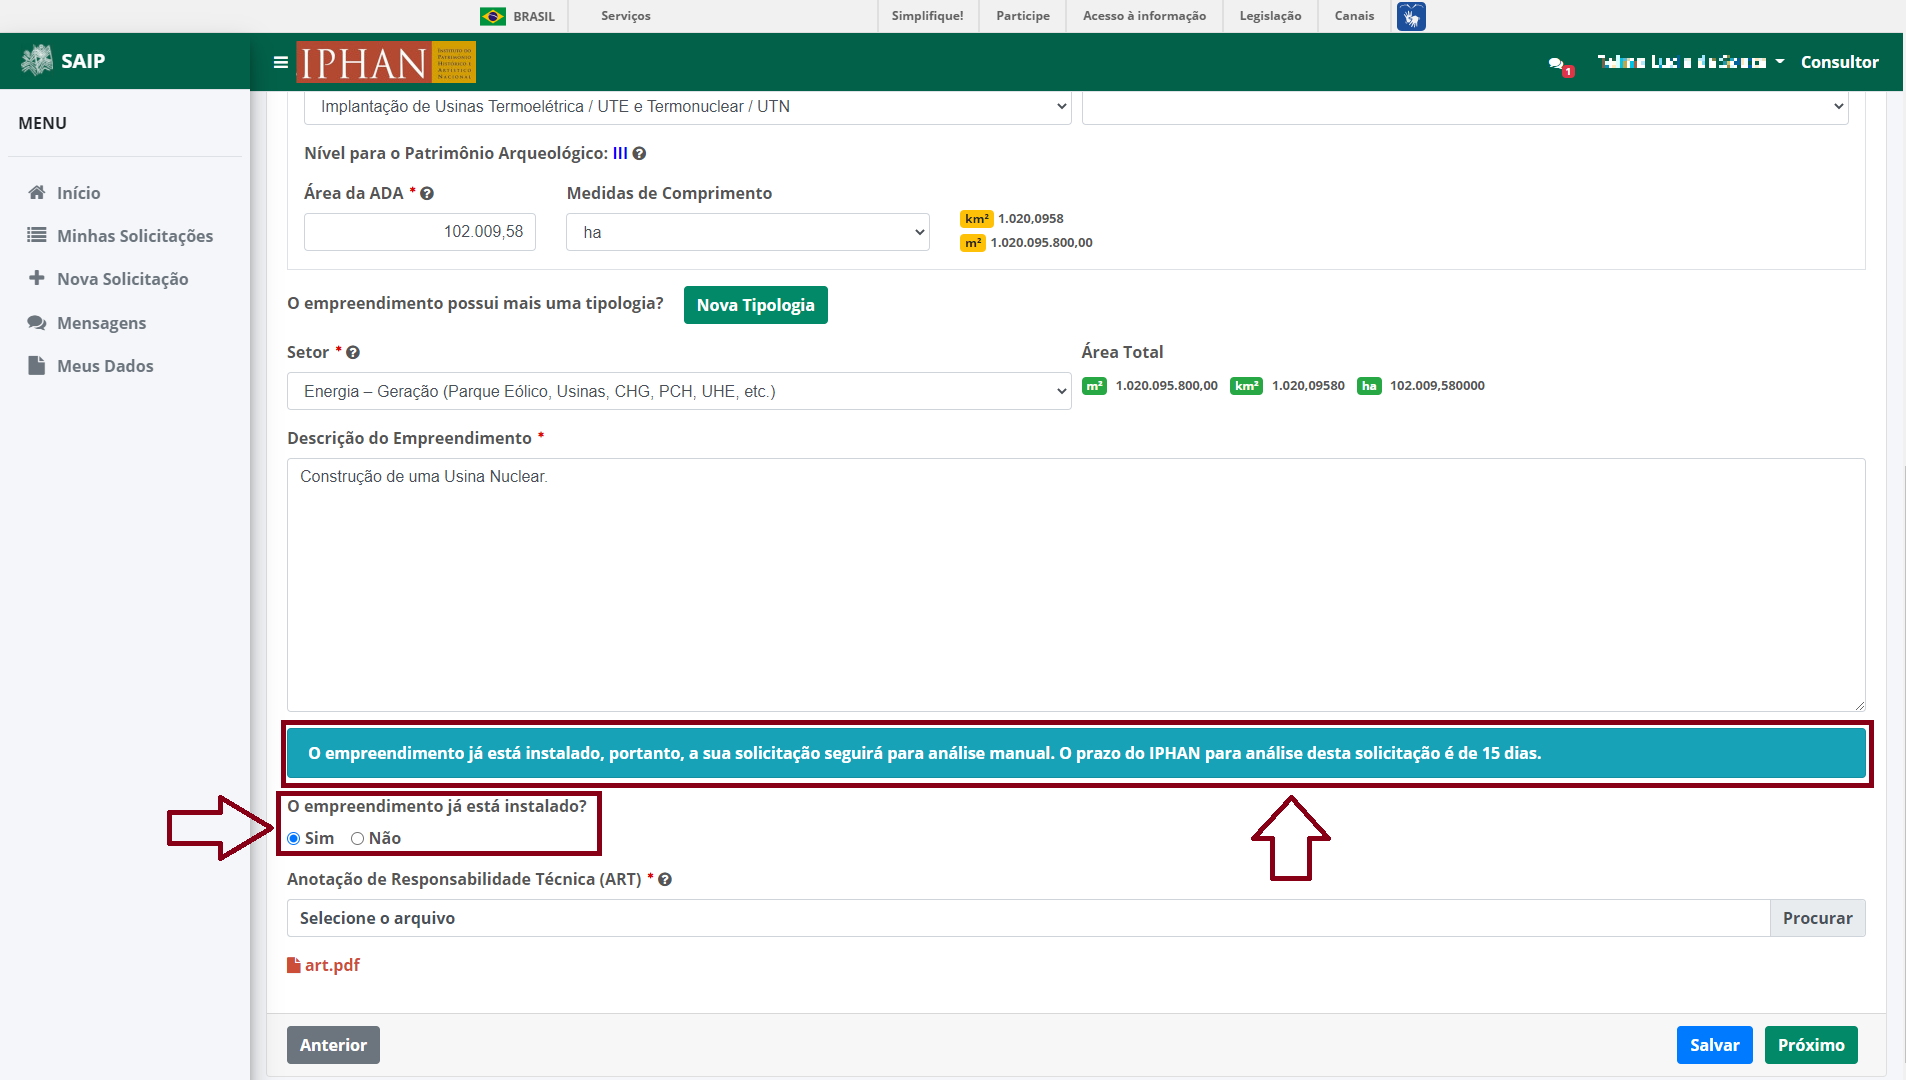Click the BRASIL portal link
Viewport: 1906px width, 1080px height.
[x=534, y=16]
